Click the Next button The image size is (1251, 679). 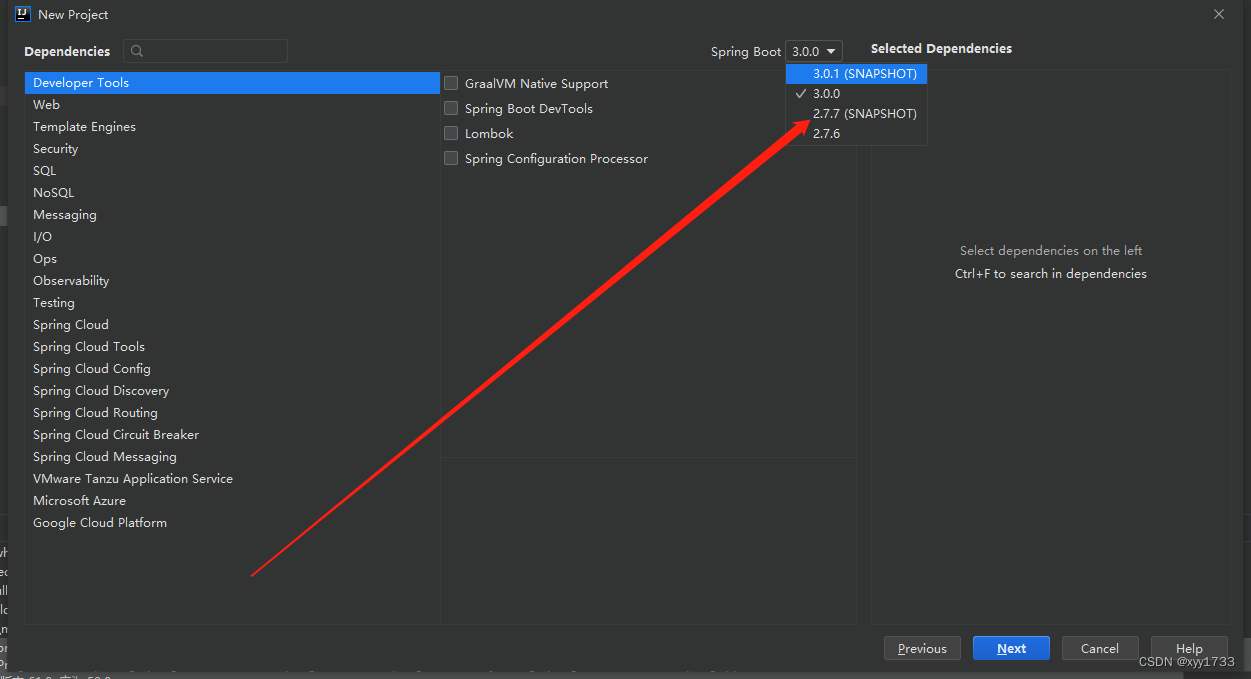pyautogui.click(x=1011, y=648)
